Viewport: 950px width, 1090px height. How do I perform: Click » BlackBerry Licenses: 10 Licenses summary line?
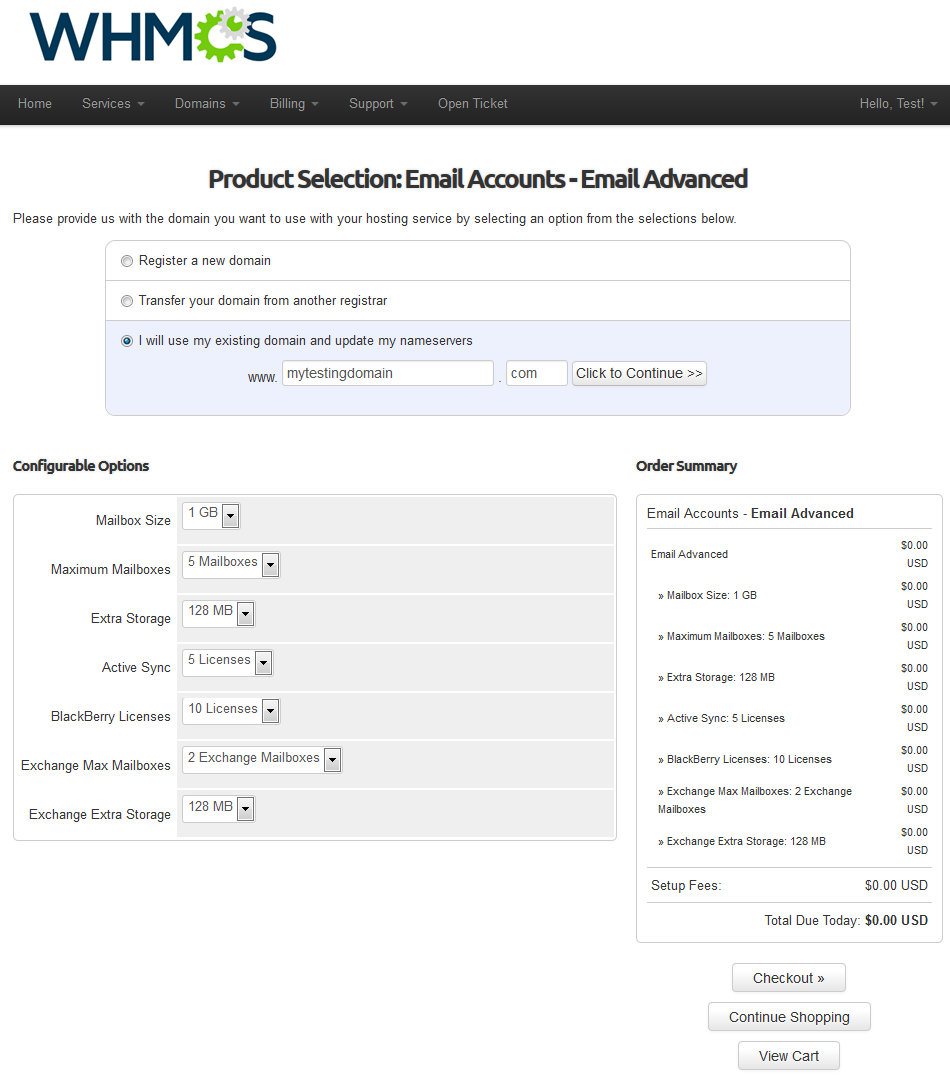click(745, 760)
